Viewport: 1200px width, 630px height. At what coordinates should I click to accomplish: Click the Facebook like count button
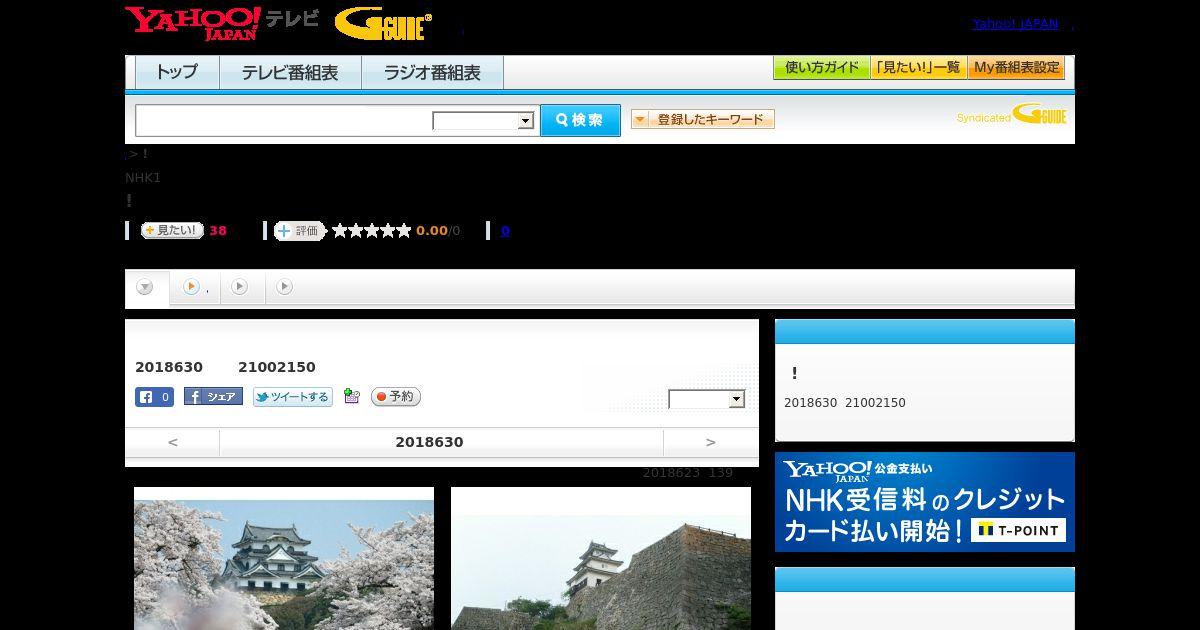155,397
